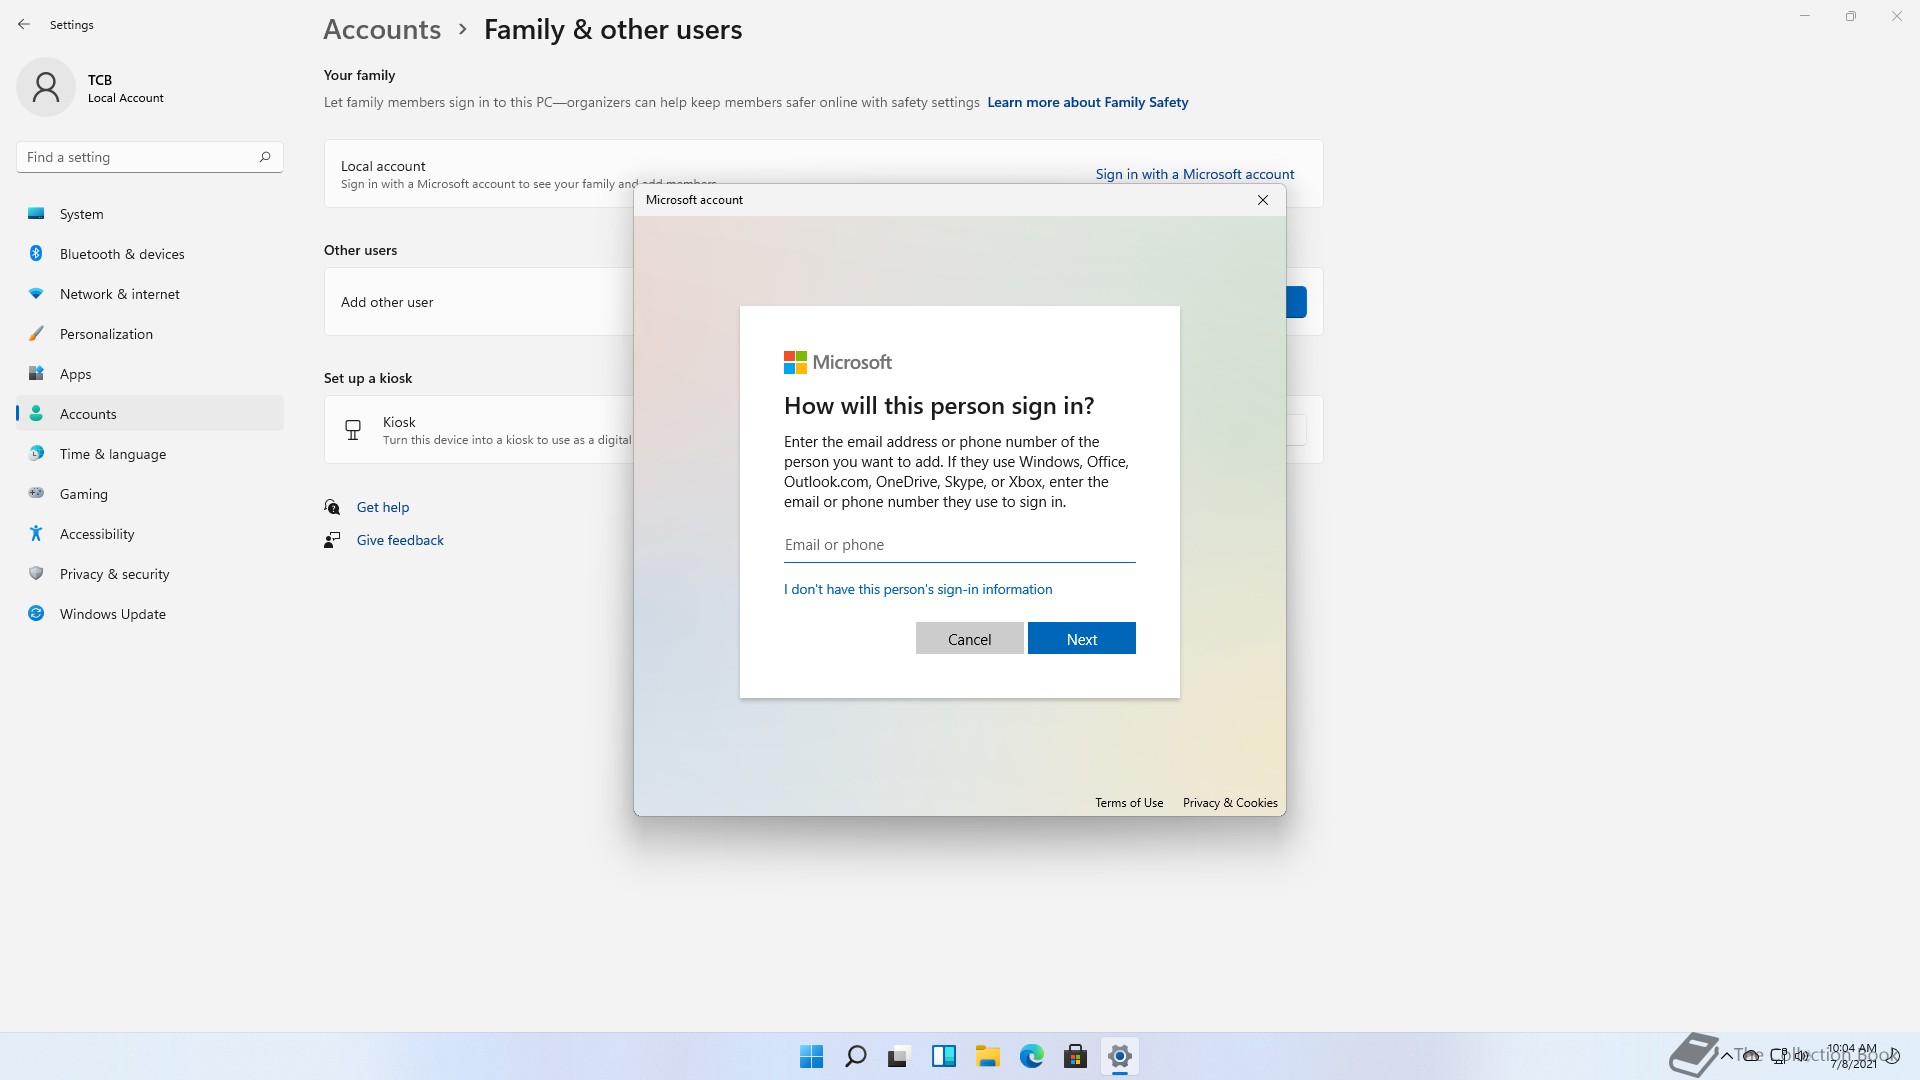Image resolution: width=1920 pixels, height=1080 pixels.
Task: Open Time & language globe icon
Action: click(x=36, y=454)
